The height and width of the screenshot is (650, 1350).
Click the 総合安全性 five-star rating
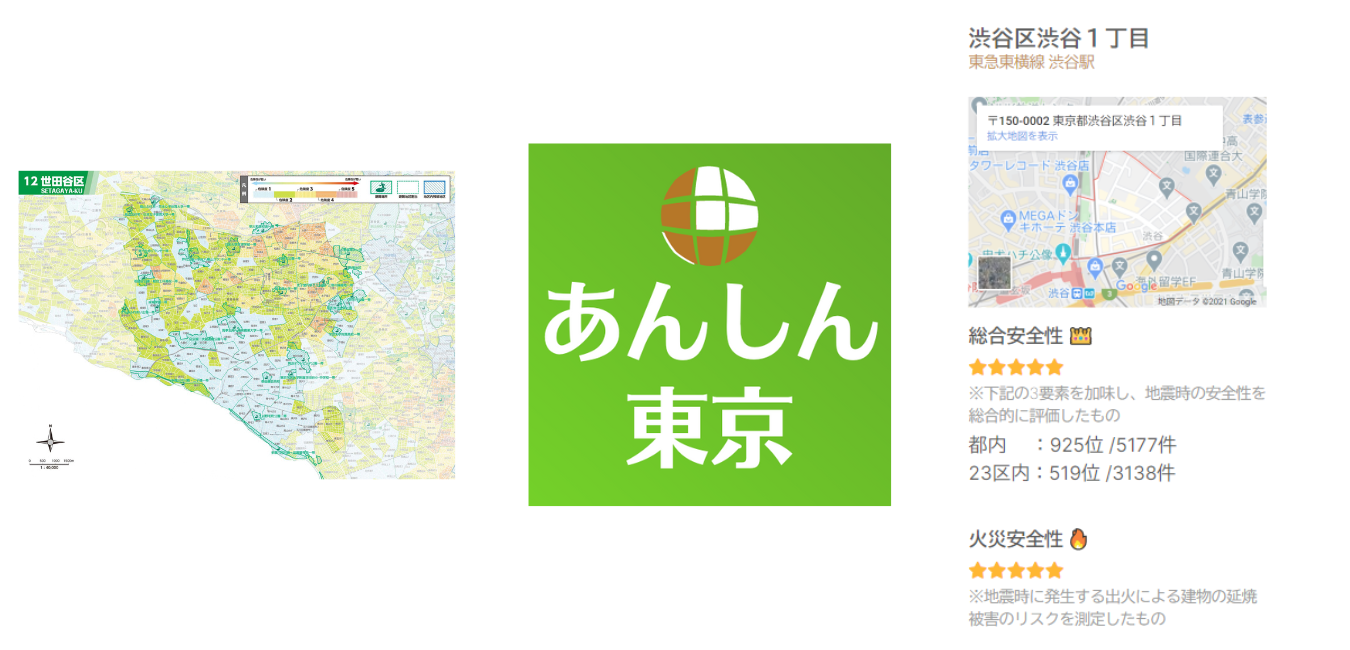pos(1016,367)
